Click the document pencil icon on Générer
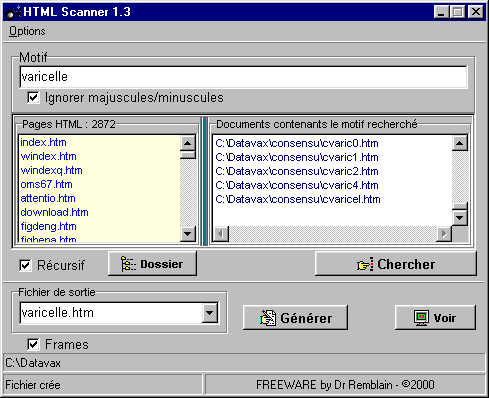Screen dimensions: 489x398 [x=268, y=318]
